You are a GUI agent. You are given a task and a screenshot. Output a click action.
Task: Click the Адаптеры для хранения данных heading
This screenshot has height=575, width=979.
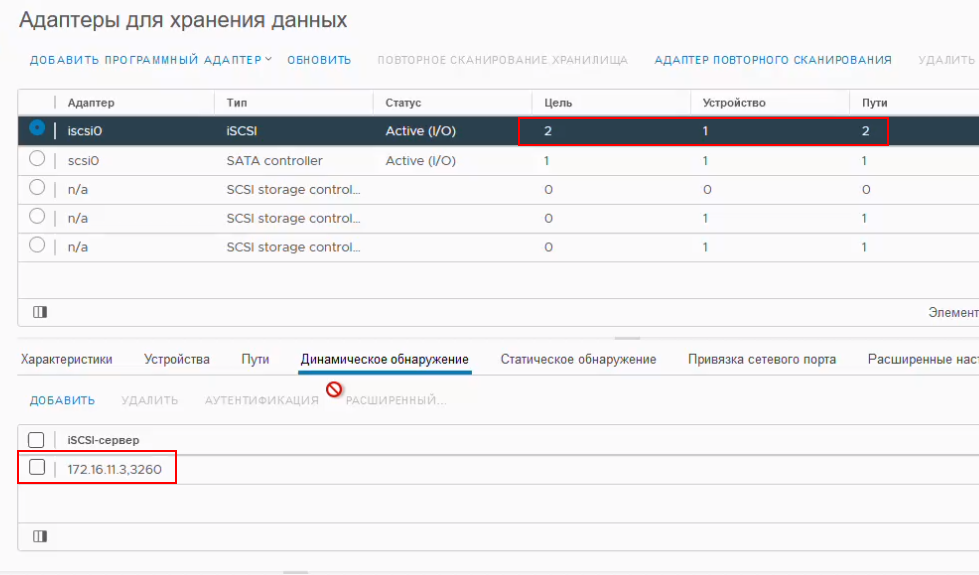pyautogui.click(x=183, y=21)
